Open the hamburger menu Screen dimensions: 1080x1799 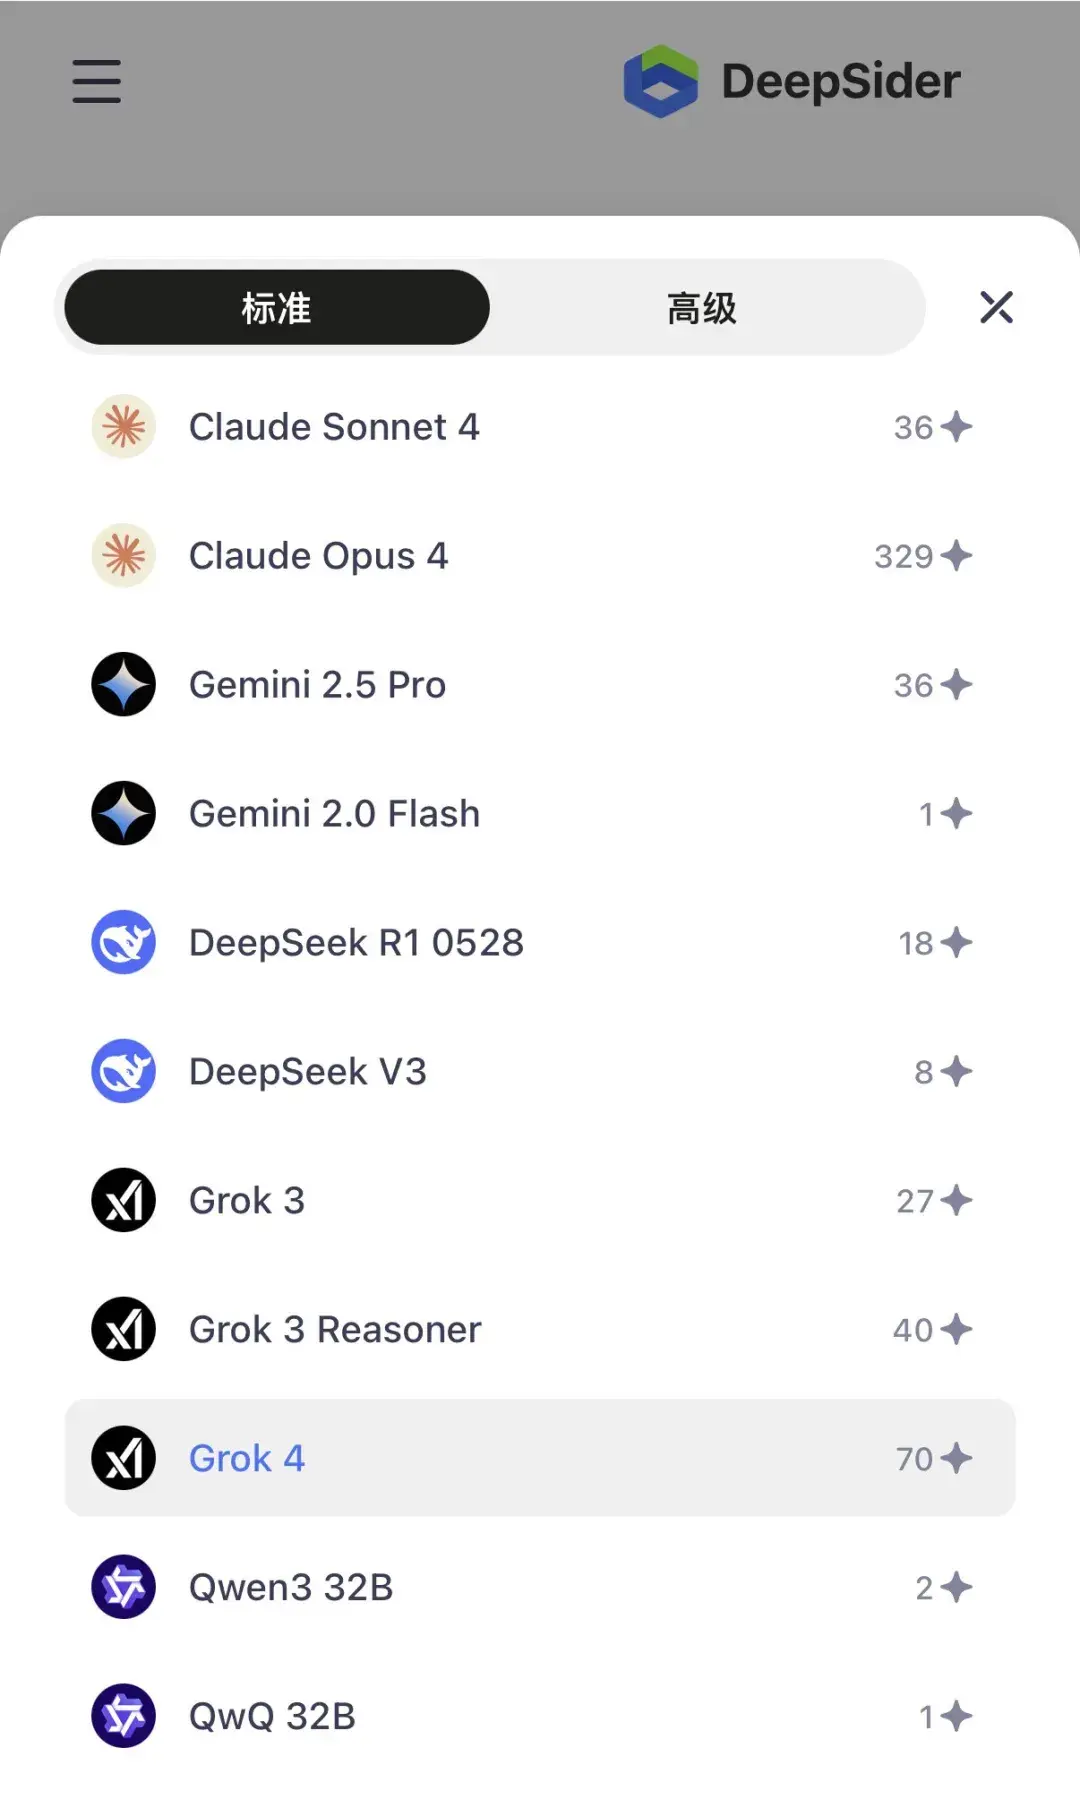click(x=97, y=81)
